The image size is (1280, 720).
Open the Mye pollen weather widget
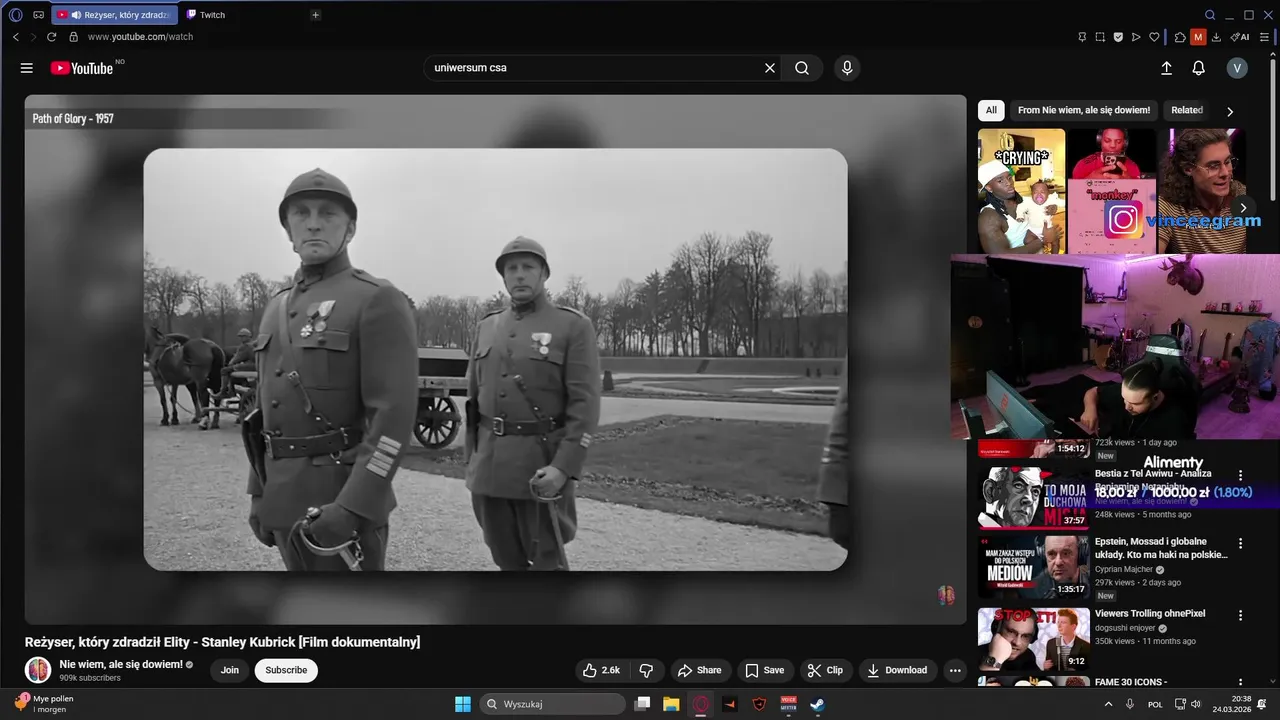[44, 703]
